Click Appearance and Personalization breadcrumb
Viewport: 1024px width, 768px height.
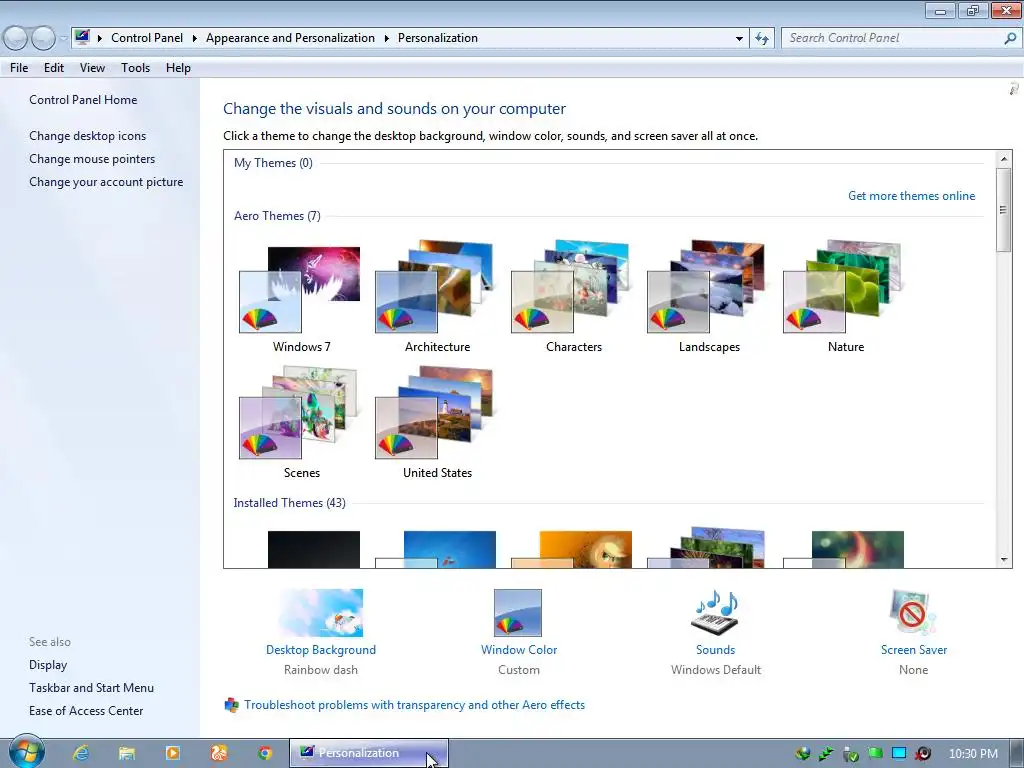pyautogui.click(x=290, y=38)
